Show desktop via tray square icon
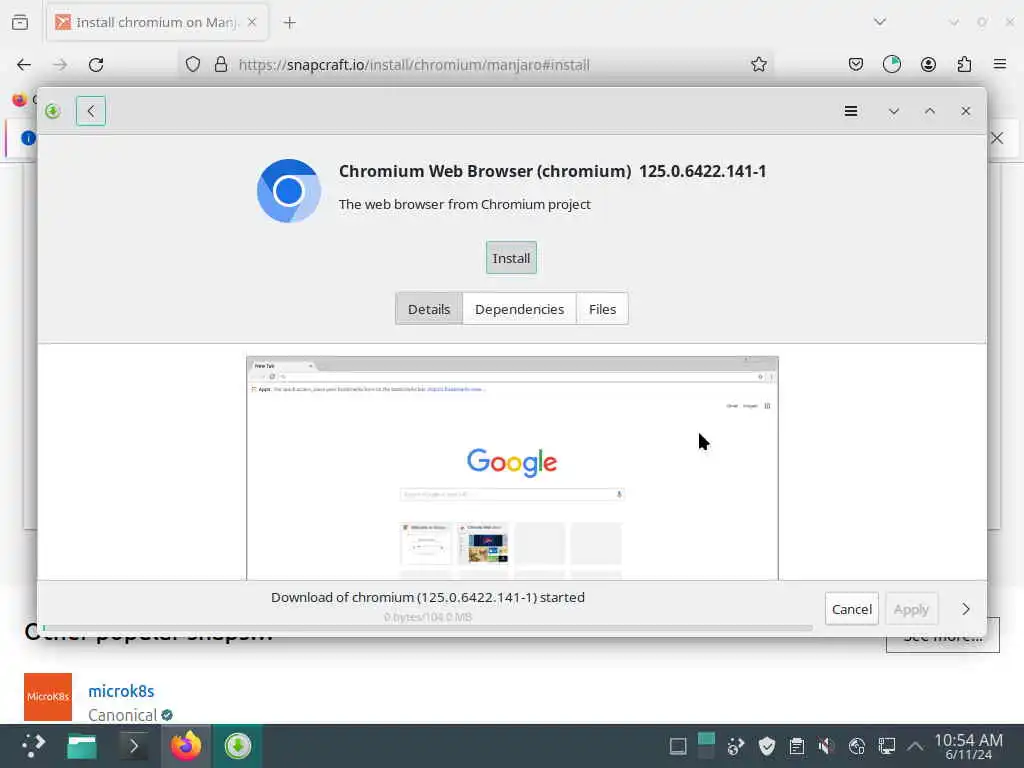Viewport: 1024px width, 768px height. tap(678, 746)
